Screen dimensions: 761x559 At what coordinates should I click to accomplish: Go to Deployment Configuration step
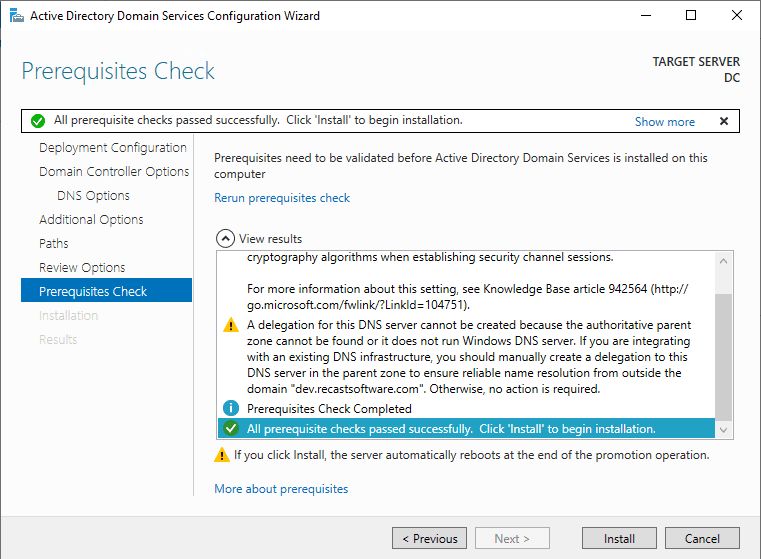(113, 148)
